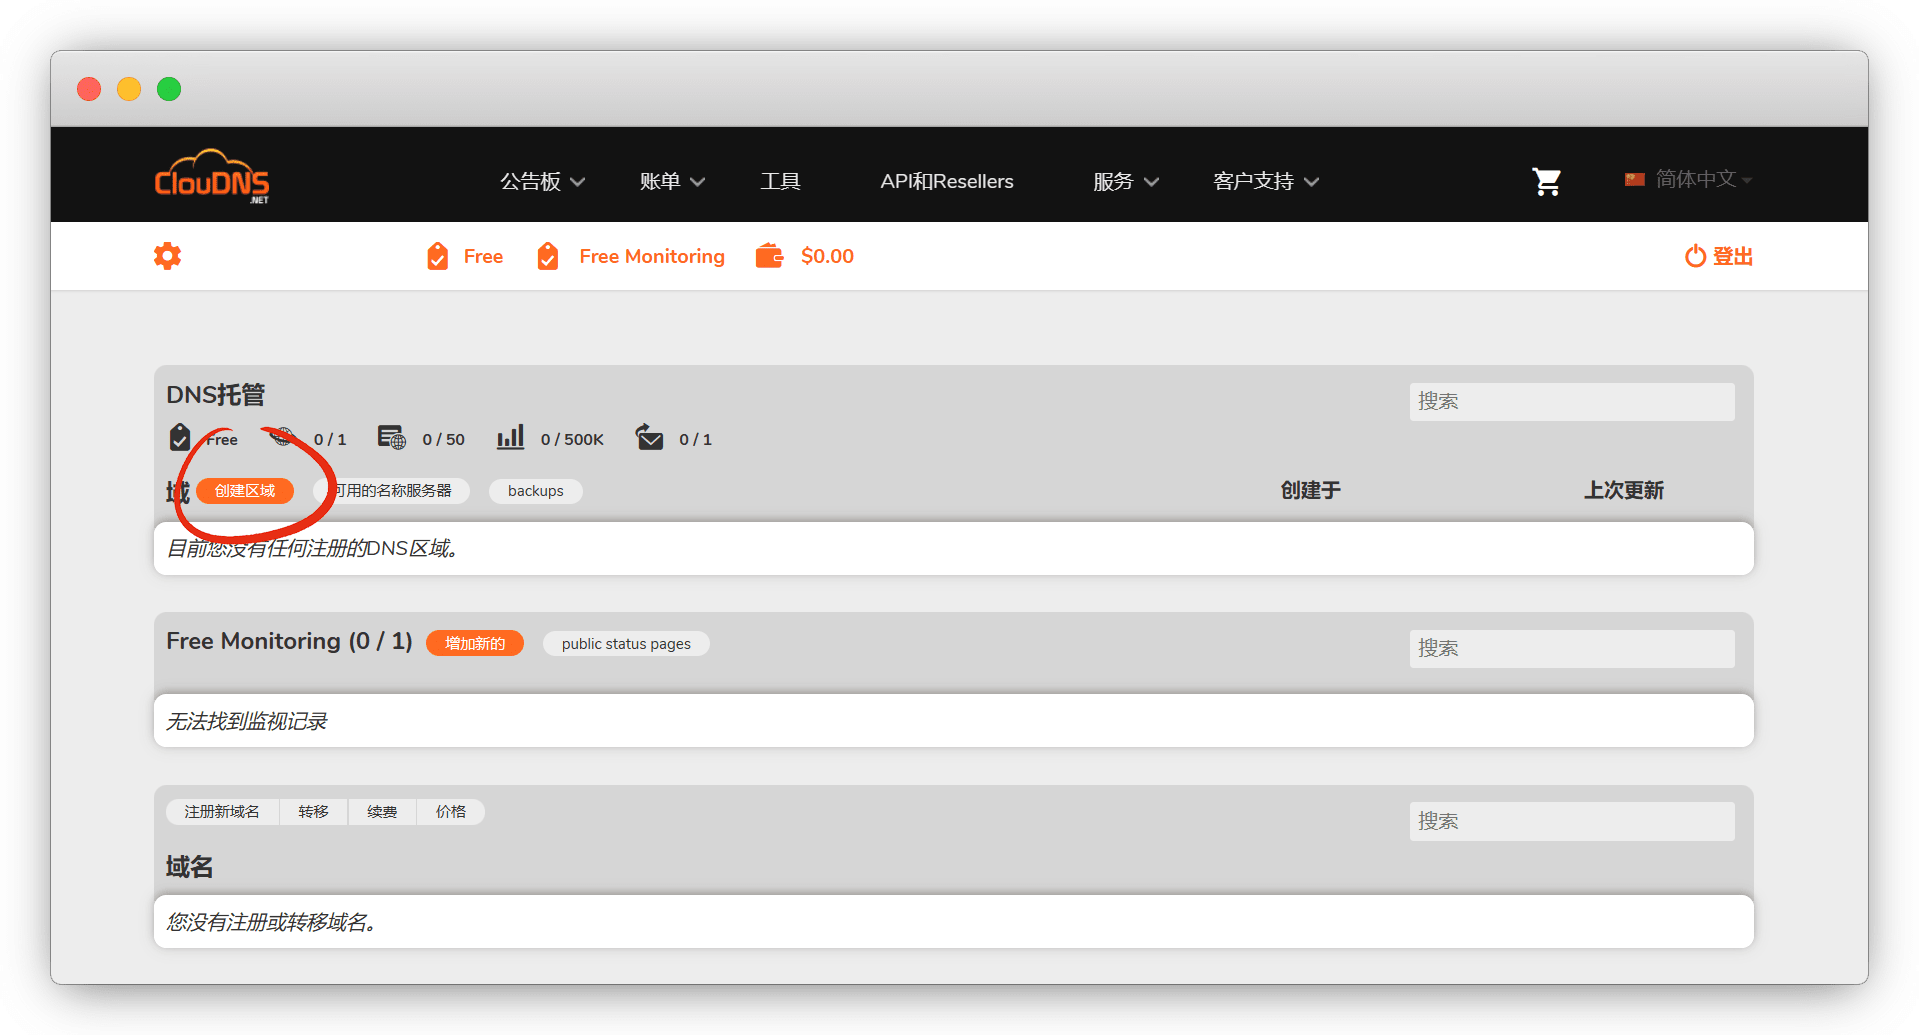Open the shopping cart icon
This screenshot has width=1919, height=1035.
point(1546,181)
